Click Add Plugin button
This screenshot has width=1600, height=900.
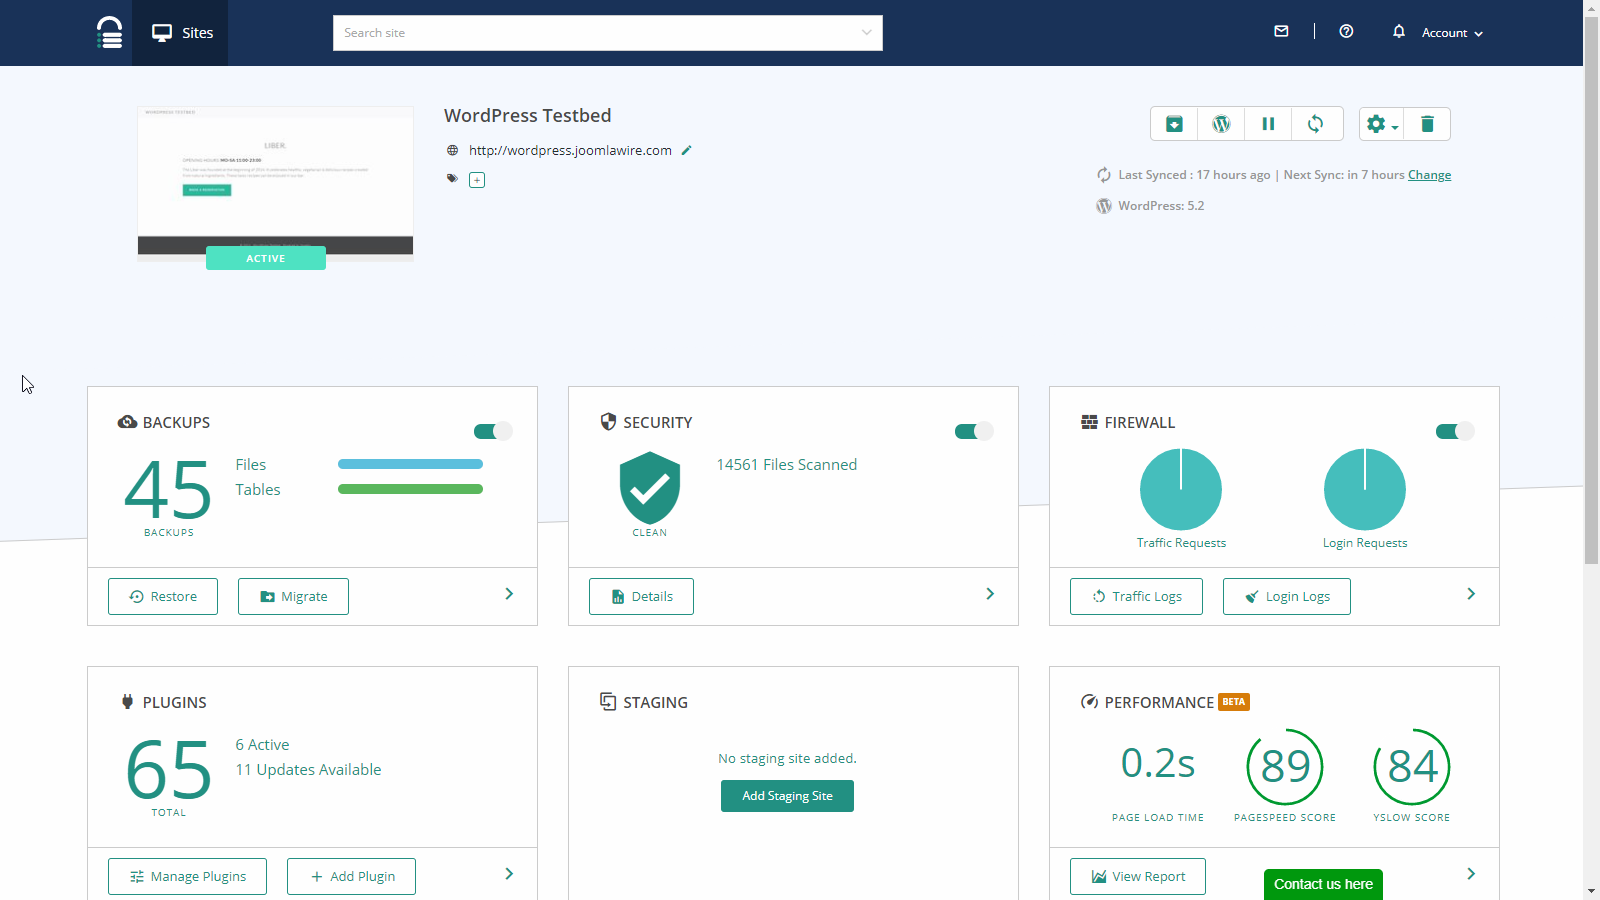(x=351, y=876)
